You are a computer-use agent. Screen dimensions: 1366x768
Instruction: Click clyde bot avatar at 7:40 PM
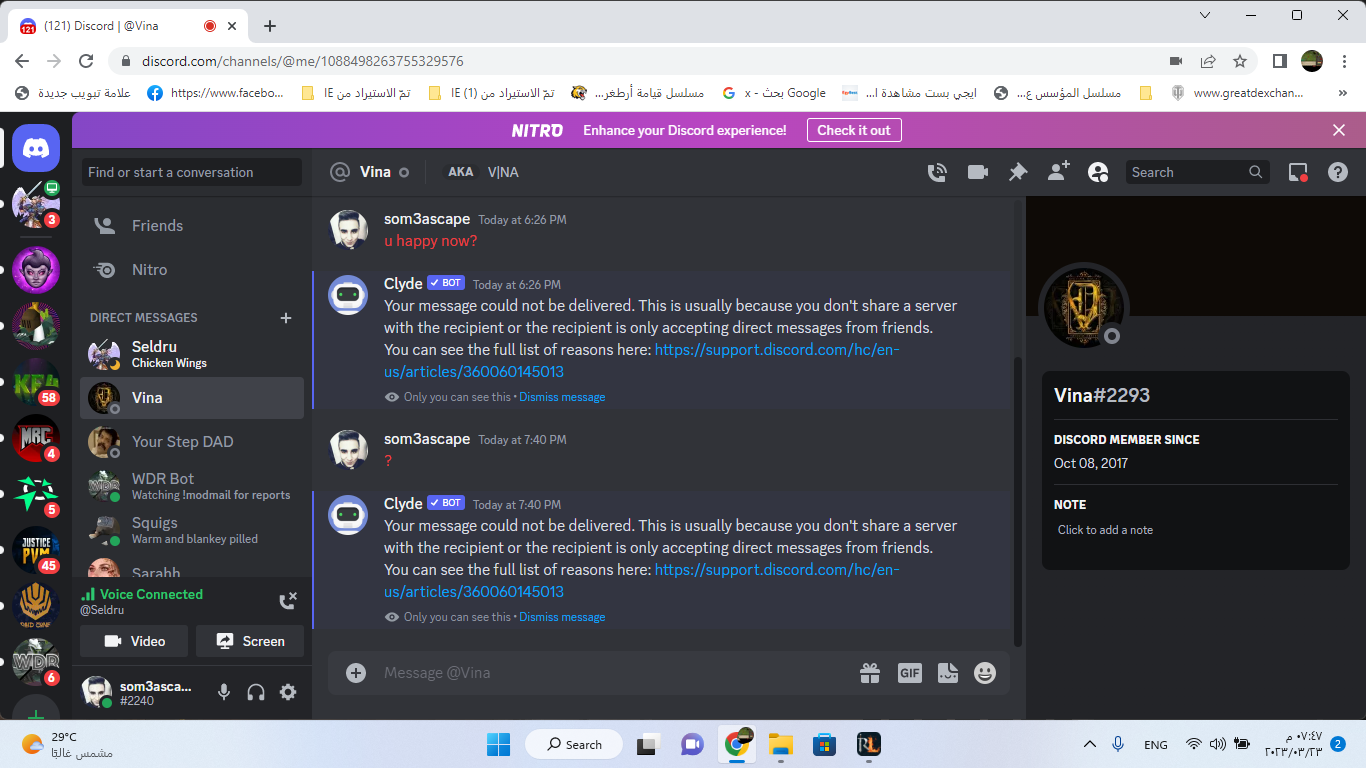tap(348, 514)
